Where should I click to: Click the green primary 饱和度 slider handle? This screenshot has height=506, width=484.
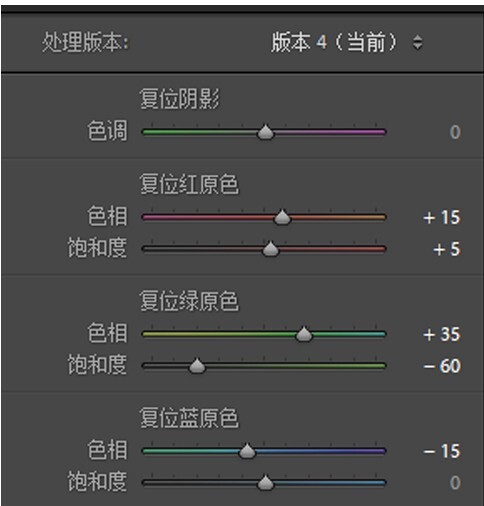pos(197,366)
